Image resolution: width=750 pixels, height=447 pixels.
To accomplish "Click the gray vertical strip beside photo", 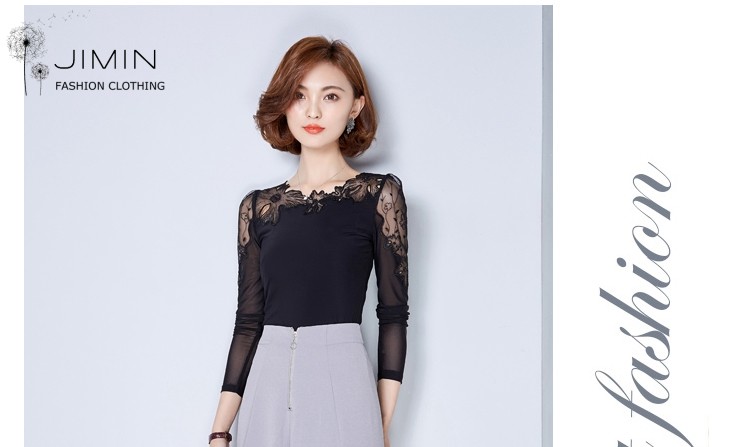I will [547, 226].
